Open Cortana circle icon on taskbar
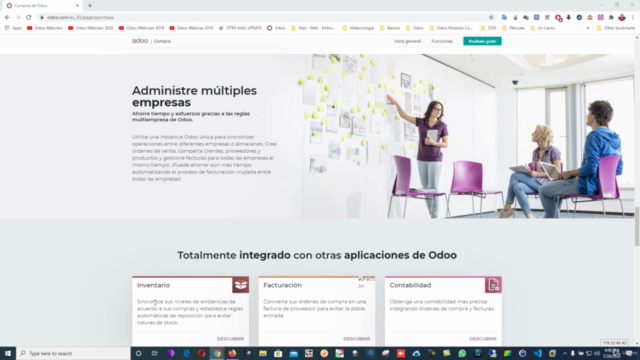This screenshot has height=360, width=640. tap(138, 353)
